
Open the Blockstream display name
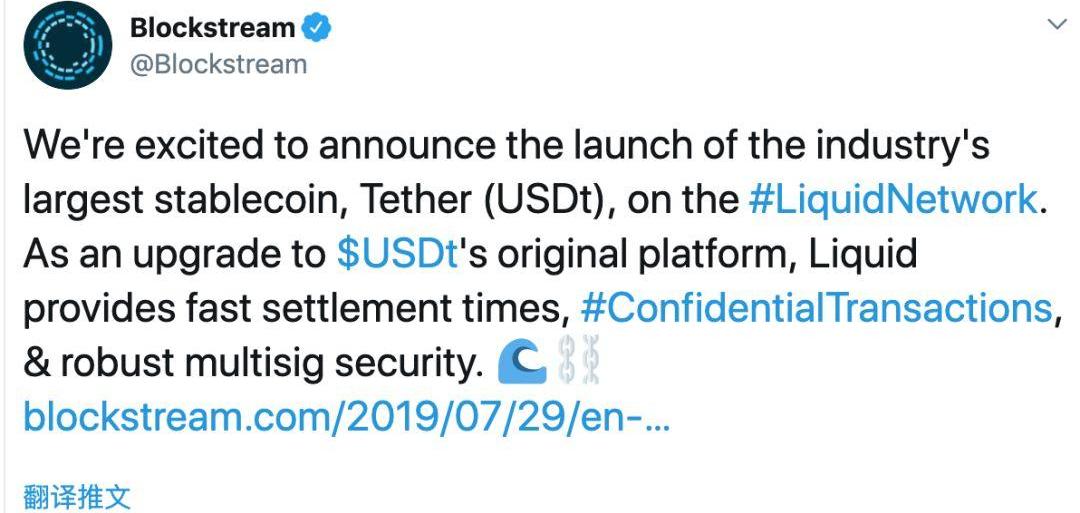(212, 28)
